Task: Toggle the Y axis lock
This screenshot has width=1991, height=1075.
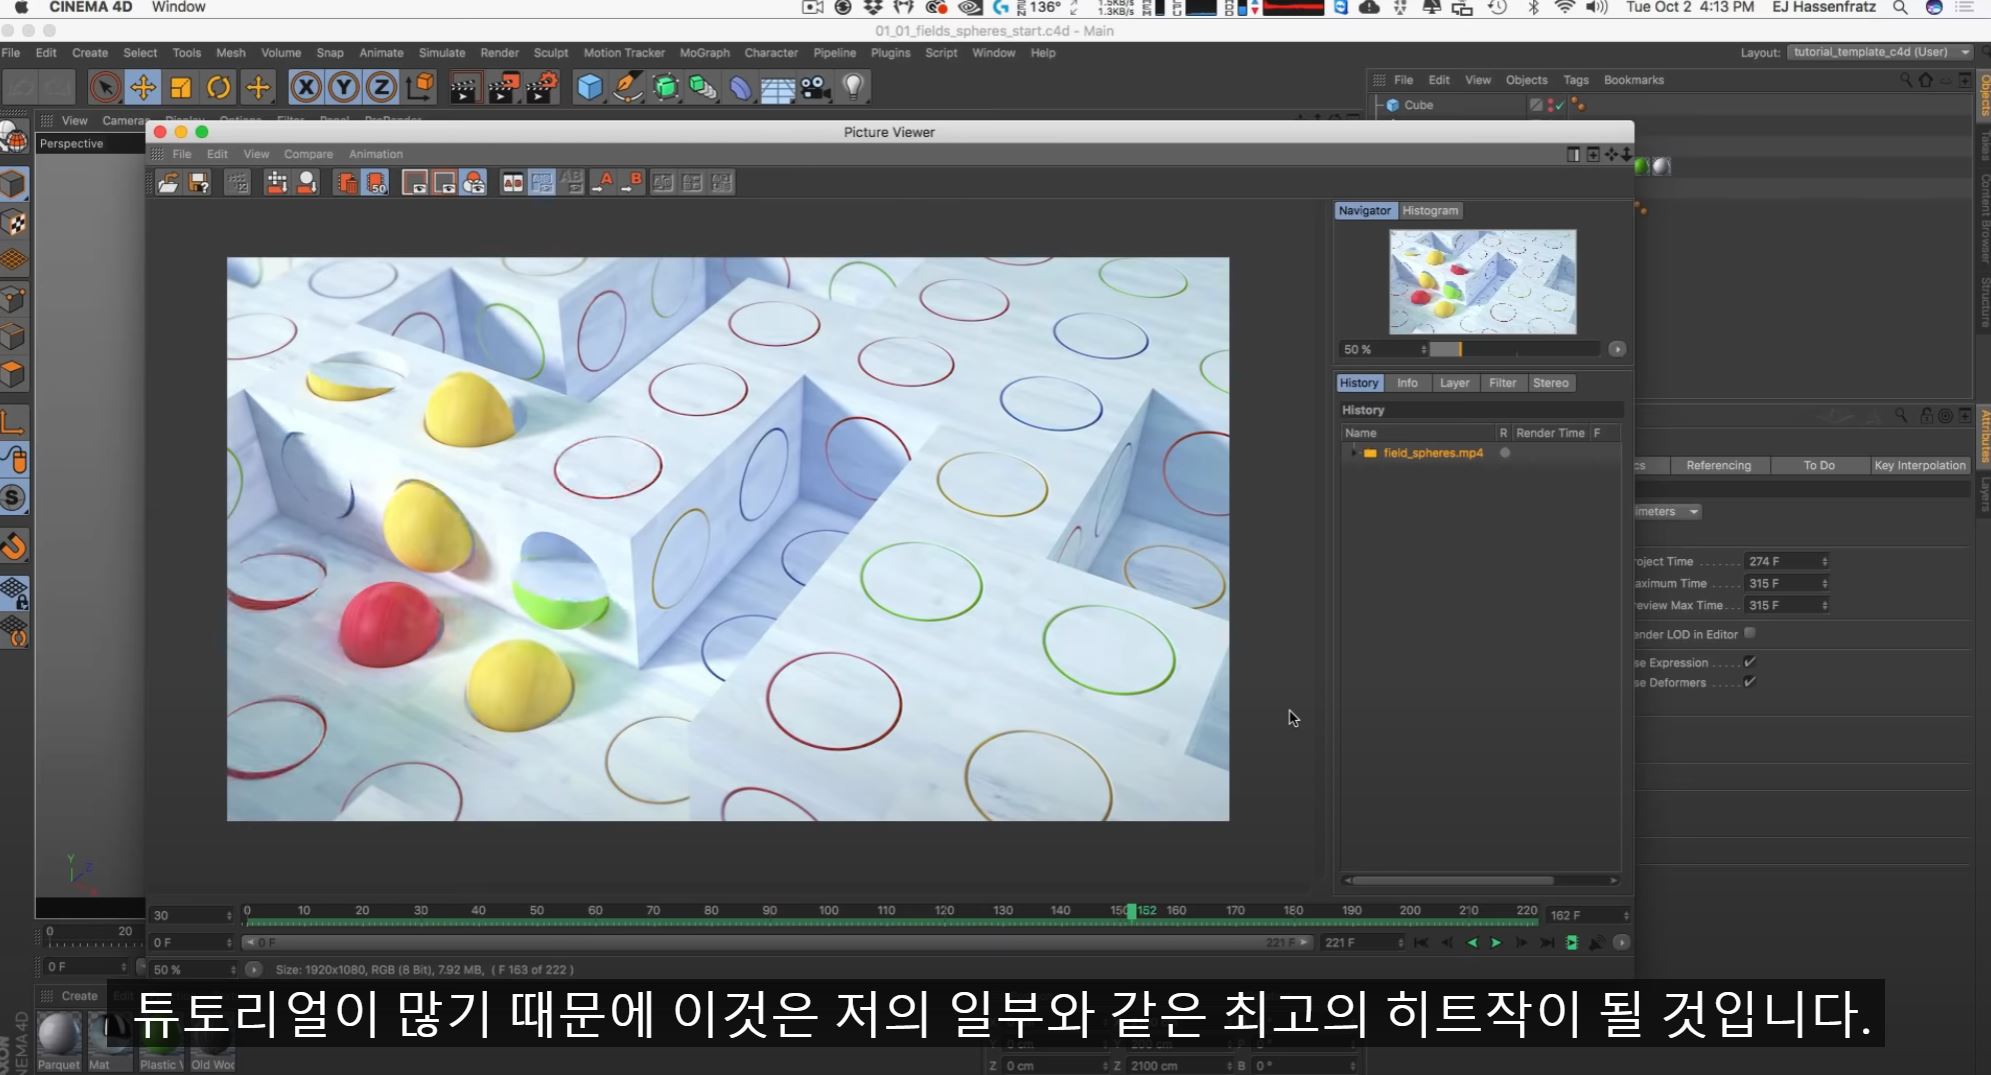Action: click(344, 88)
